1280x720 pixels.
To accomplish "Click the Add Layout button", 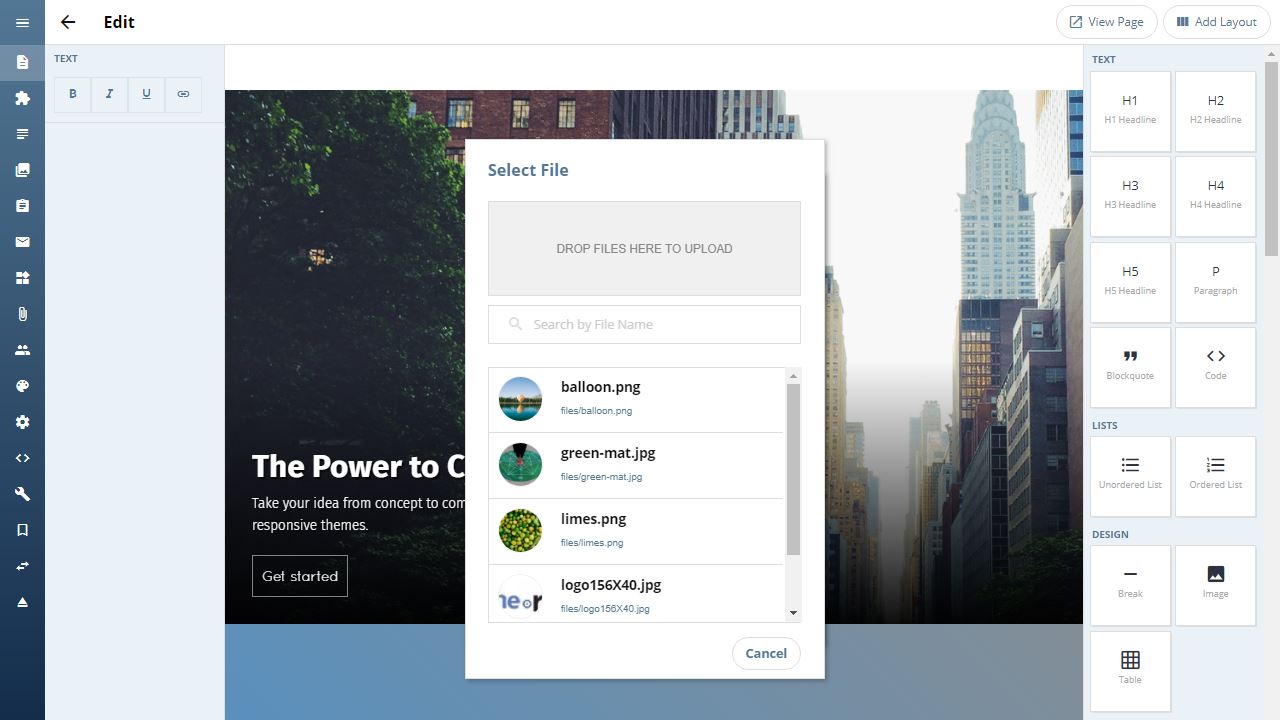I will click(1217, 22).
